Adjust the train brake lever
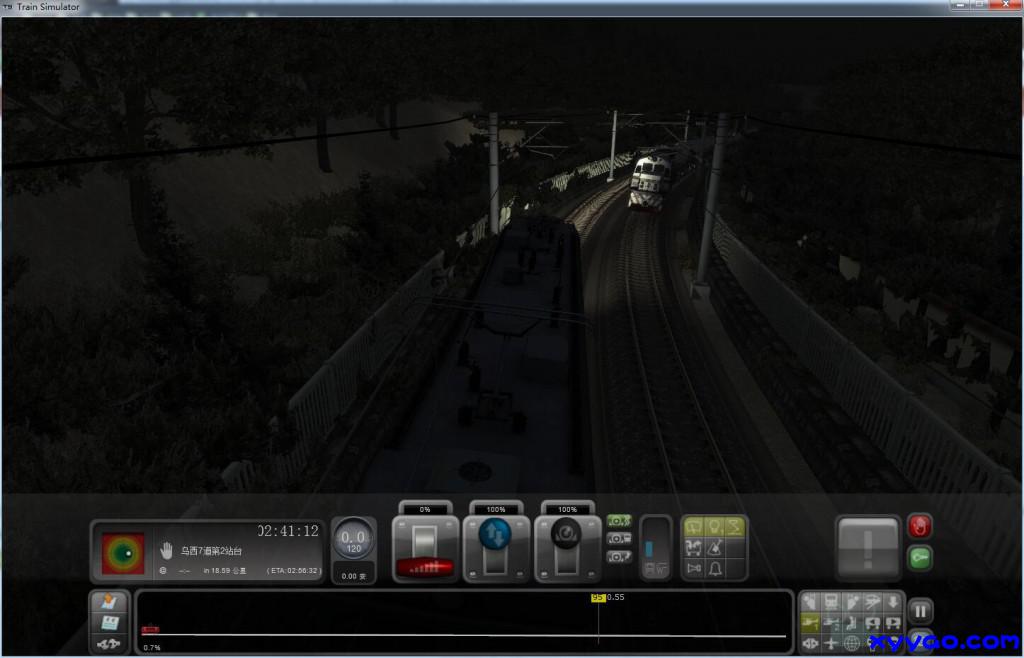 [x=567, y=546]
